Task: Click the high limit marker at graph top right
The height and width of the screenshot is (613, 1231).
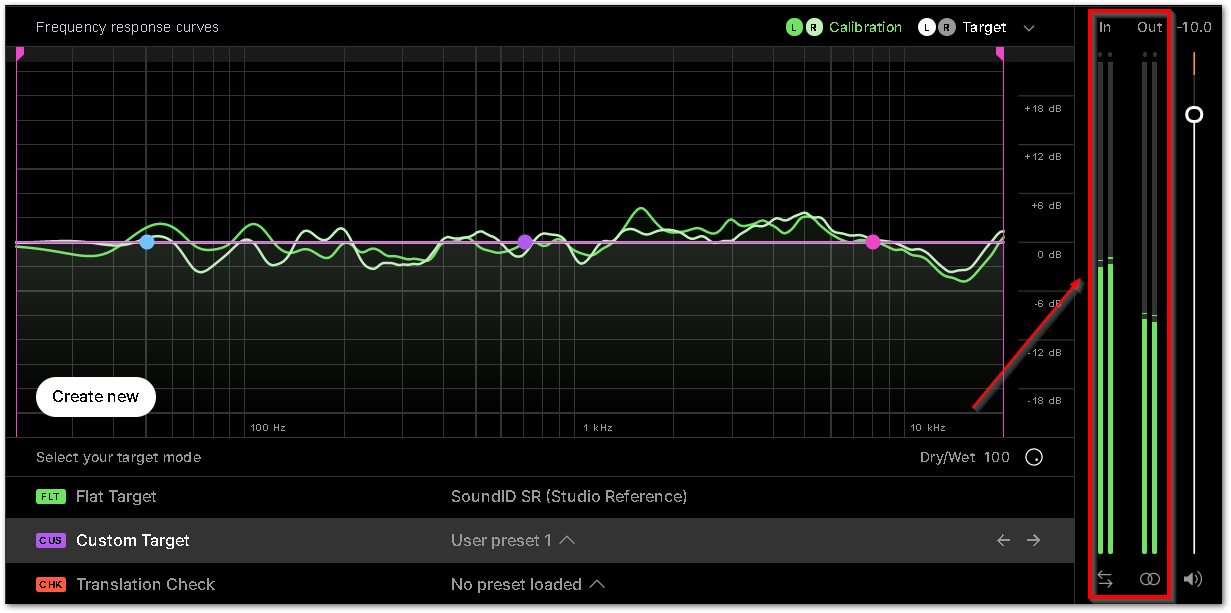Action: [999, 54]
